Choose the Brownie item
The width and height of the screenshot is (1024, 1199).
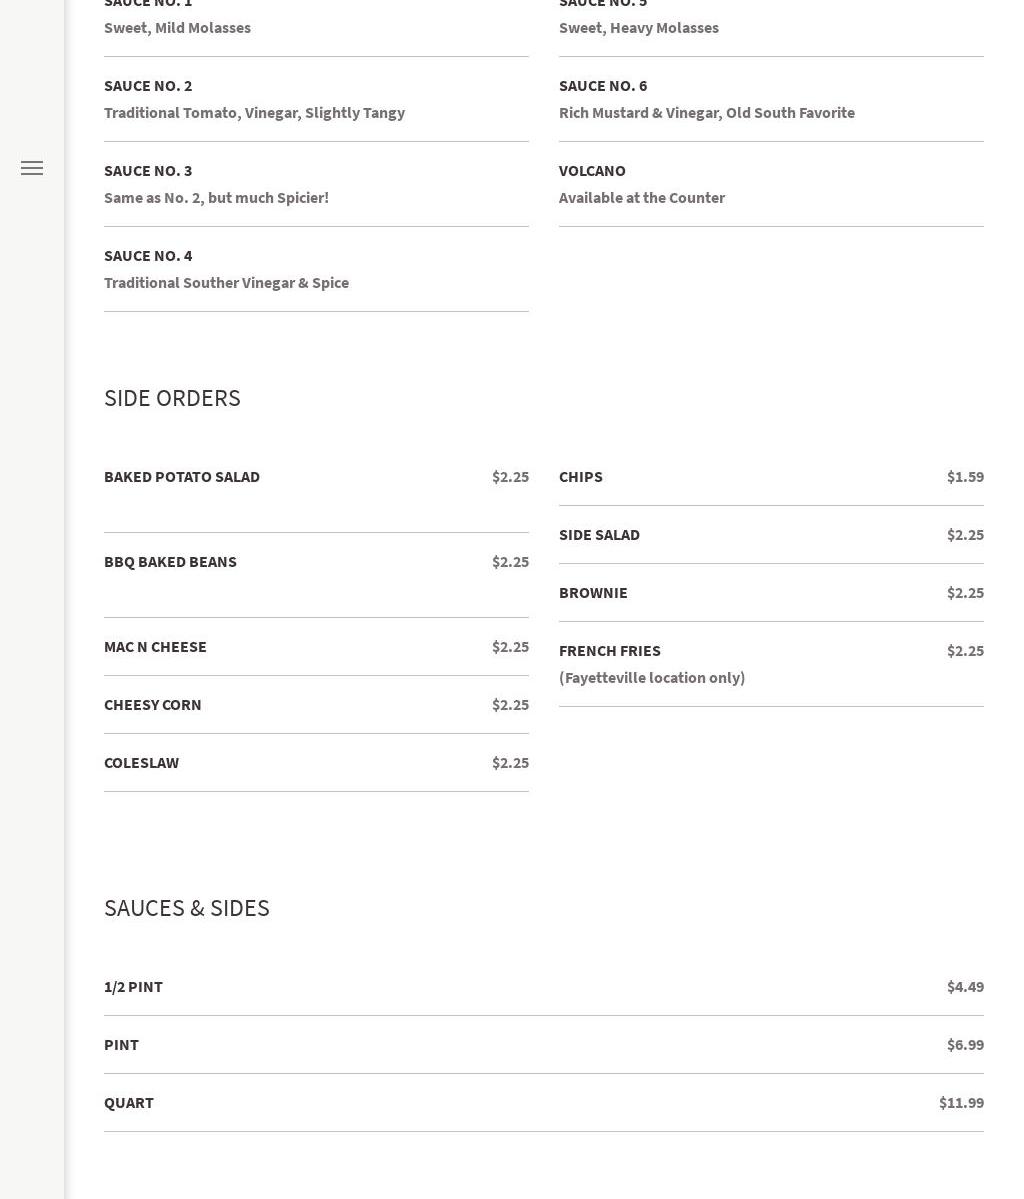(x=593, y=593)
